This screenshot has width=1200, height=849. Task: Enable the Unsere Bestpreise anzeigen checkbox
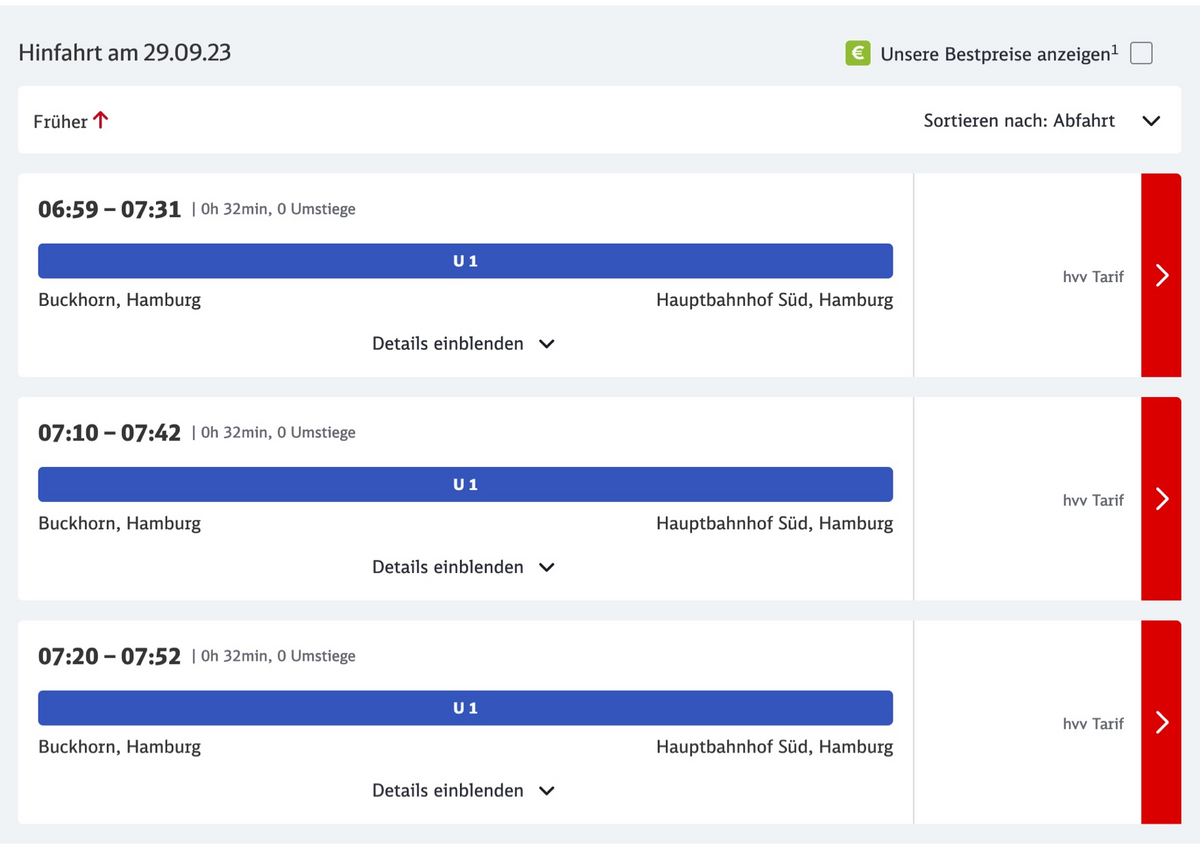[x=1141, y=54]
